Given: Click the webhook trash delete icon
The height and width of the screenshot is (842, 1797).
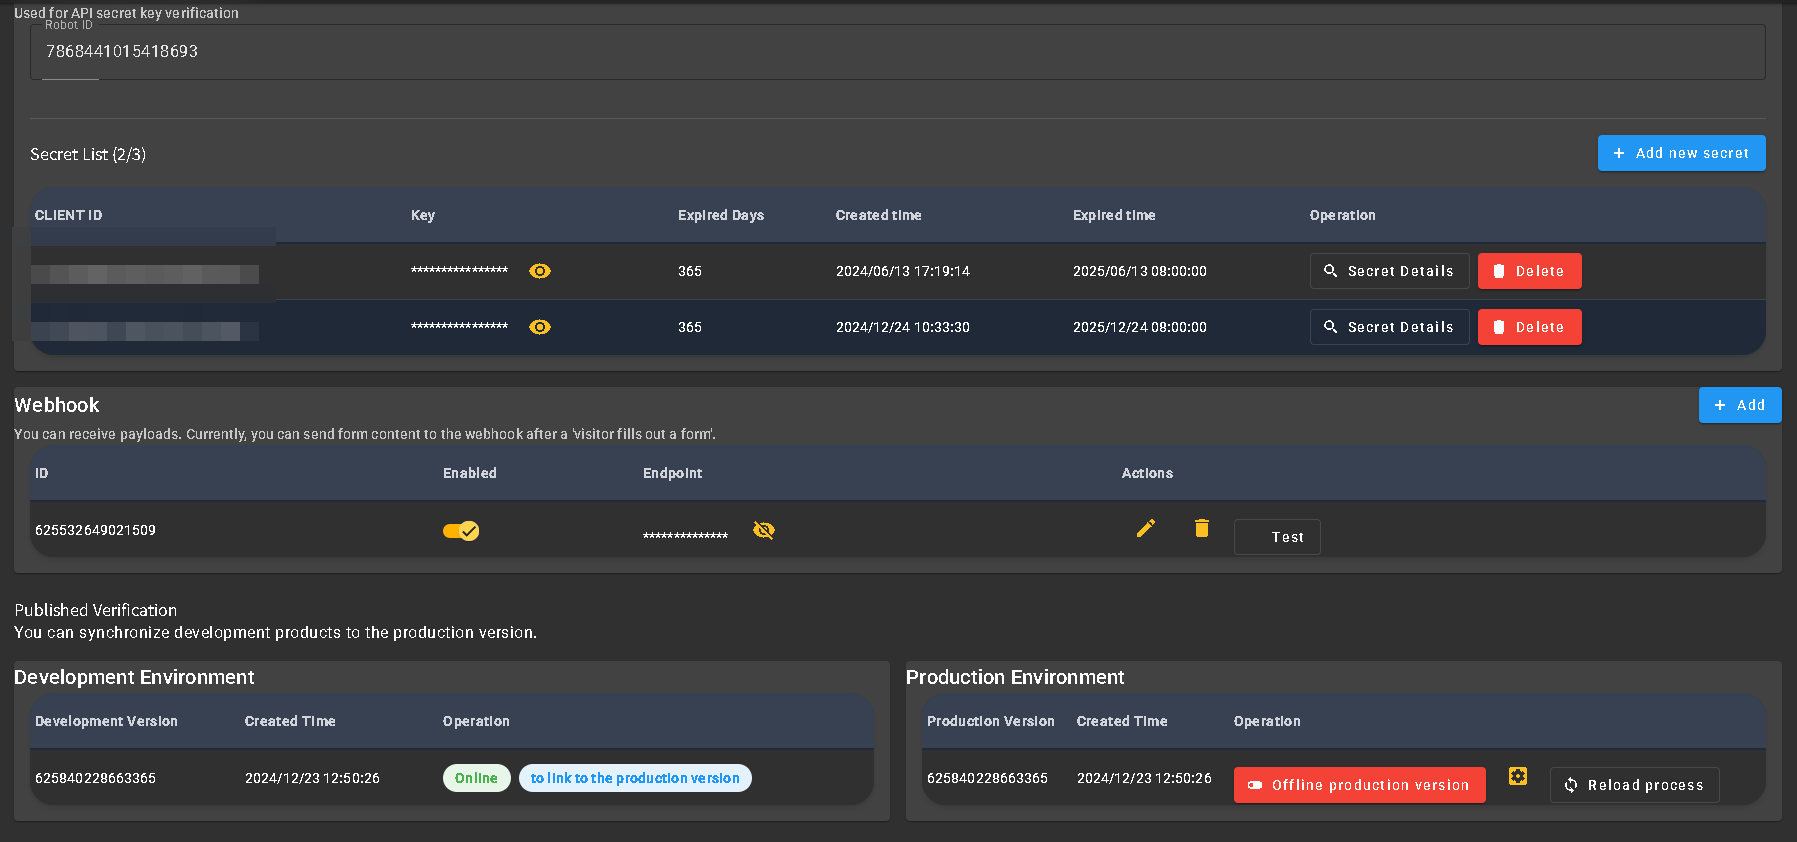Looking at the screenshot, I should tap(1202, 528).
